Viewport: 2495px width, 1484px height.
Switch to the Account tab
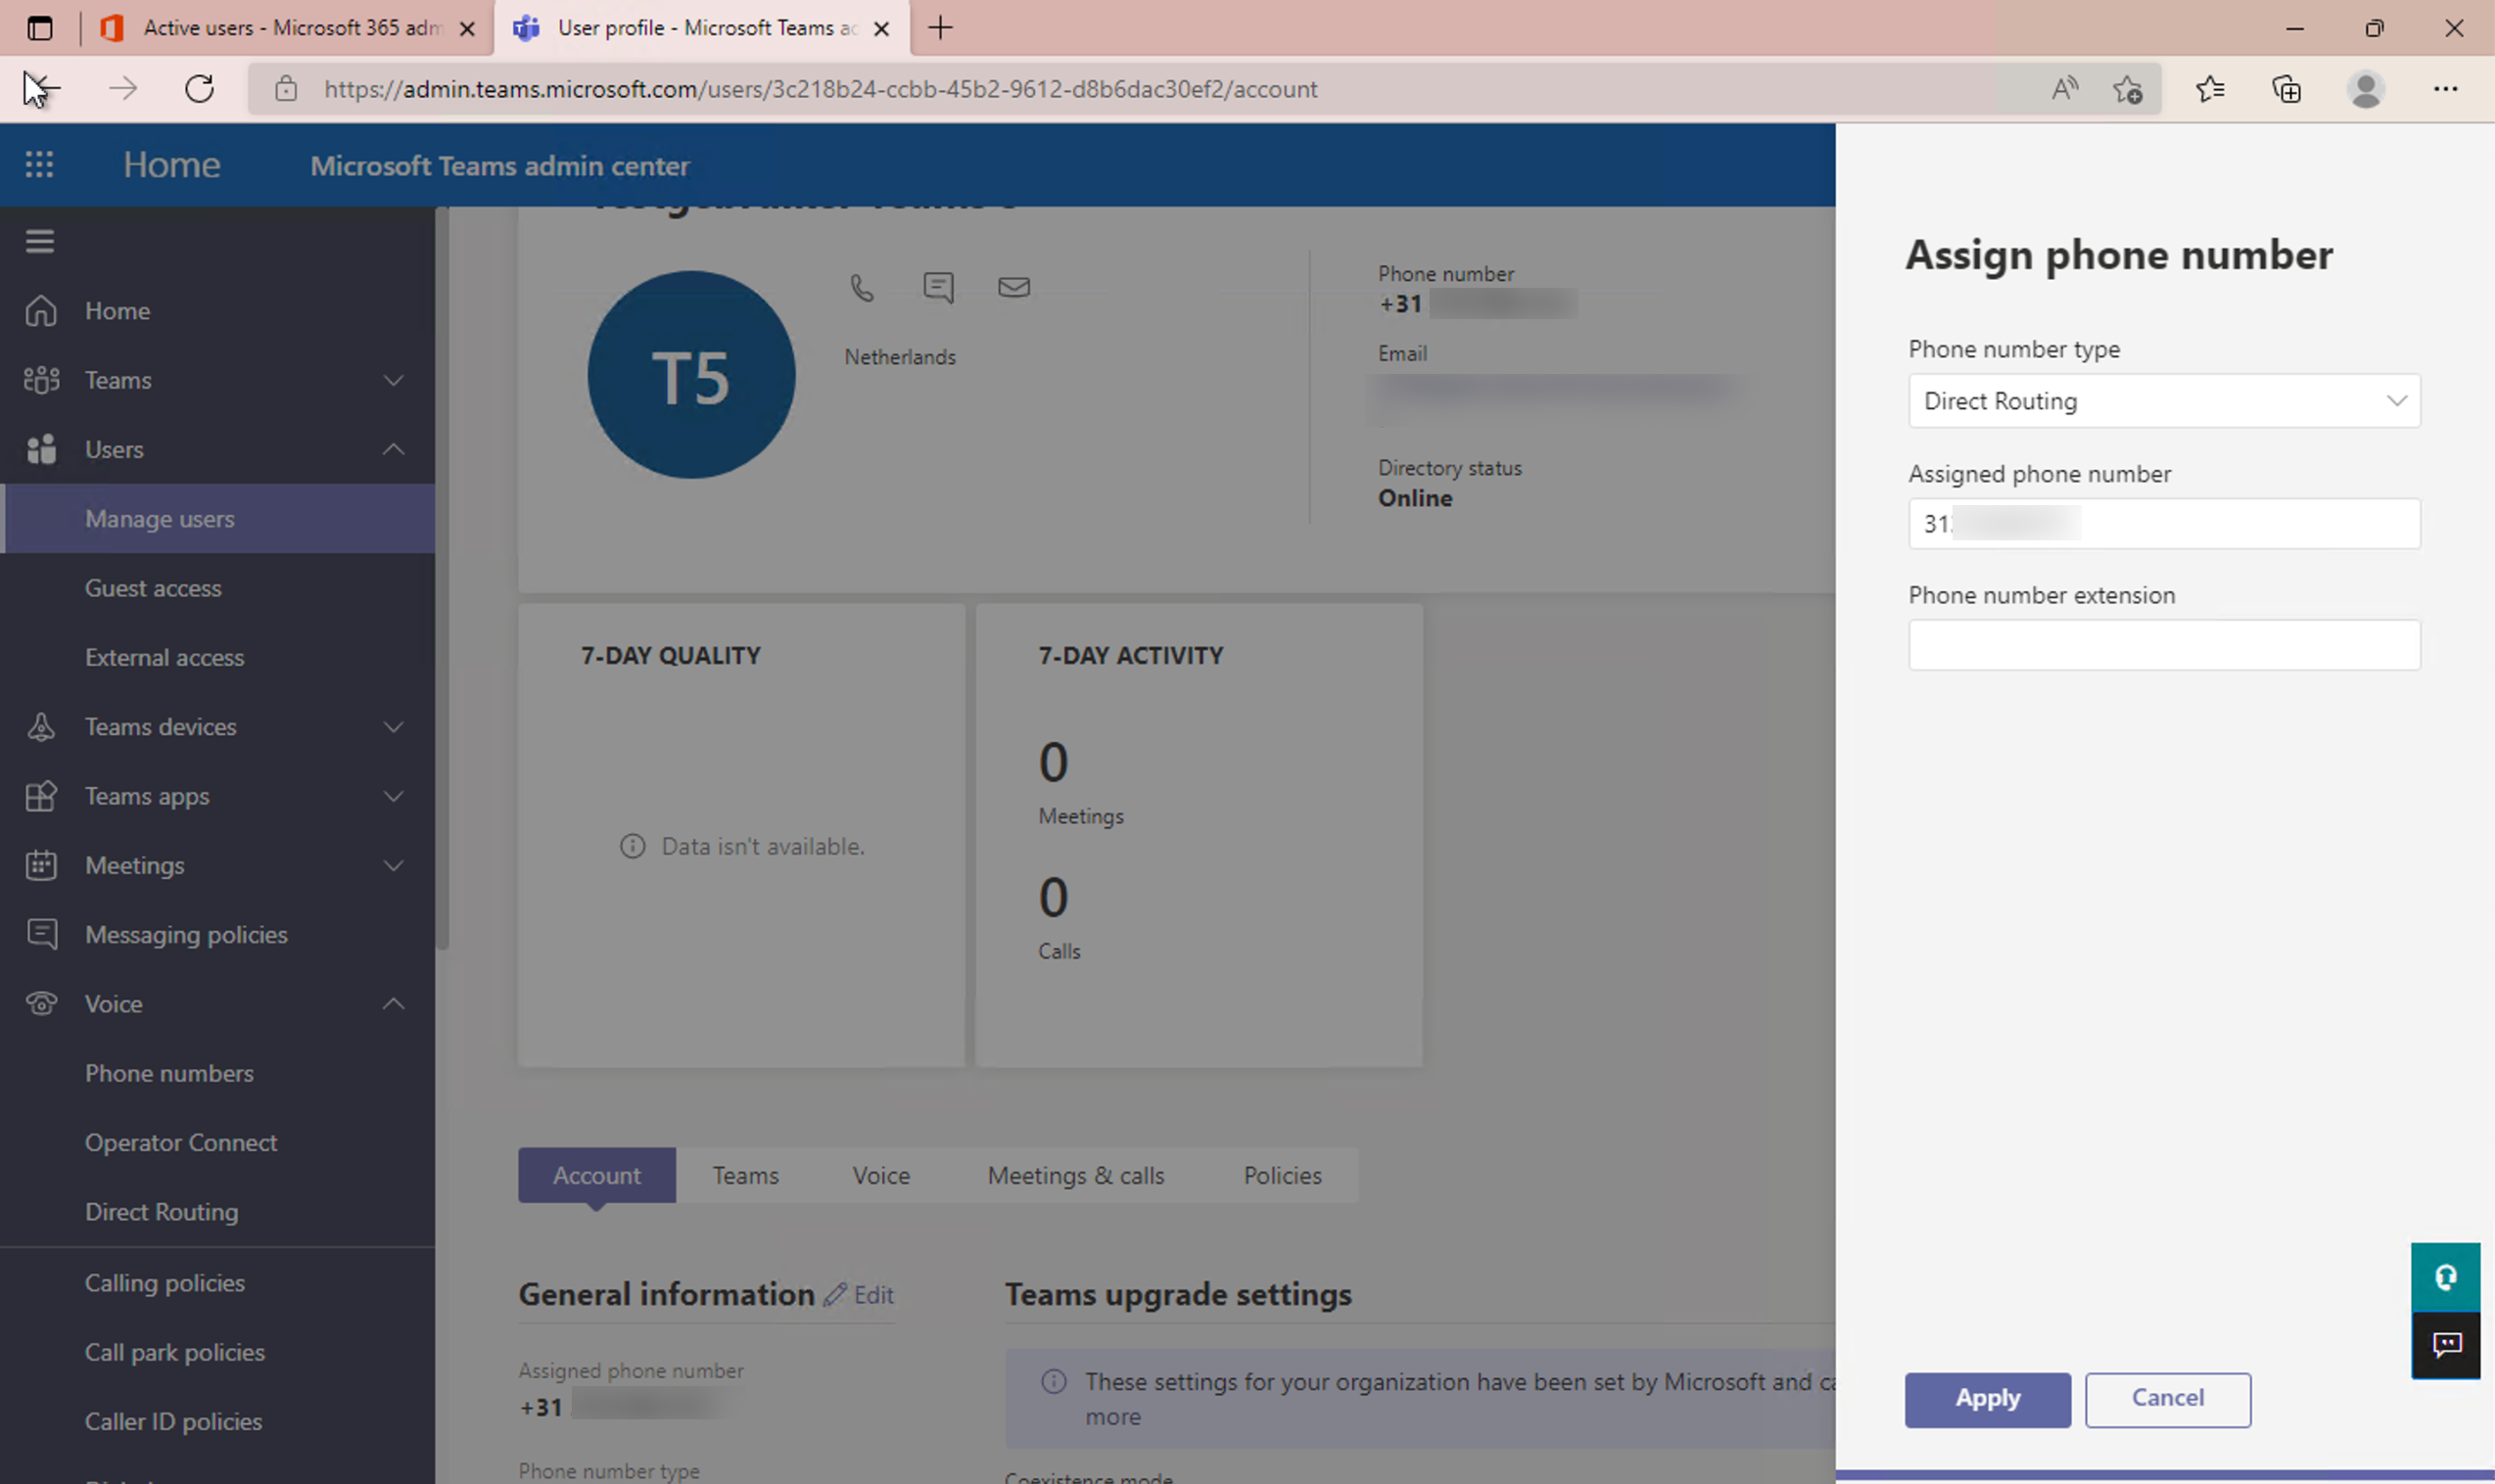(x=597, y=1176)
